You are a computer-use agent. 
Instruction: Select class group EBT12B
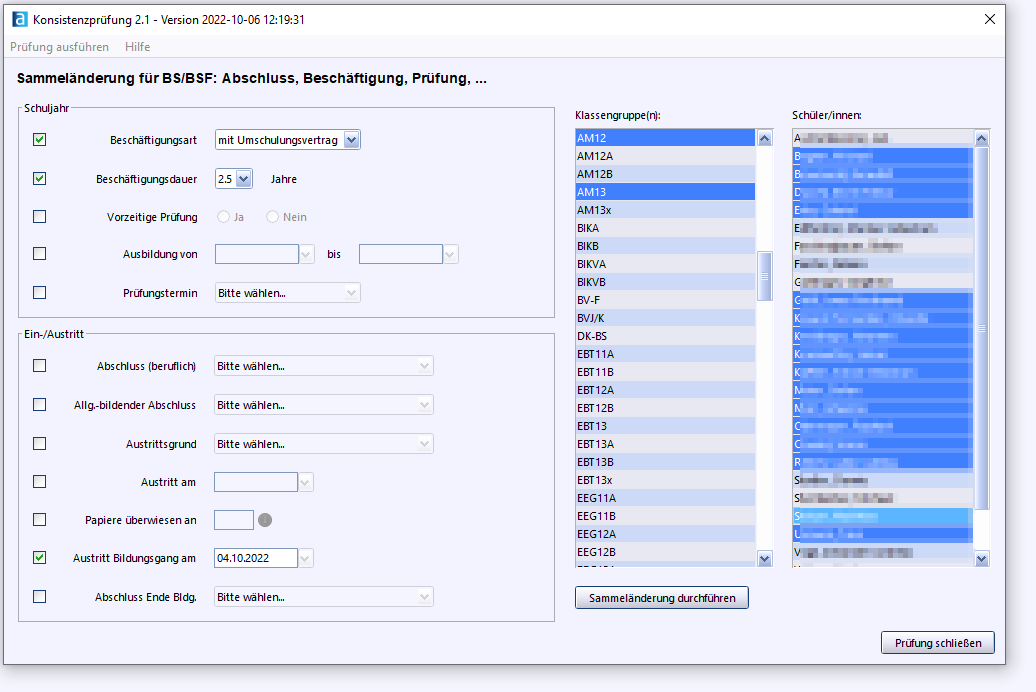point(665,408)
